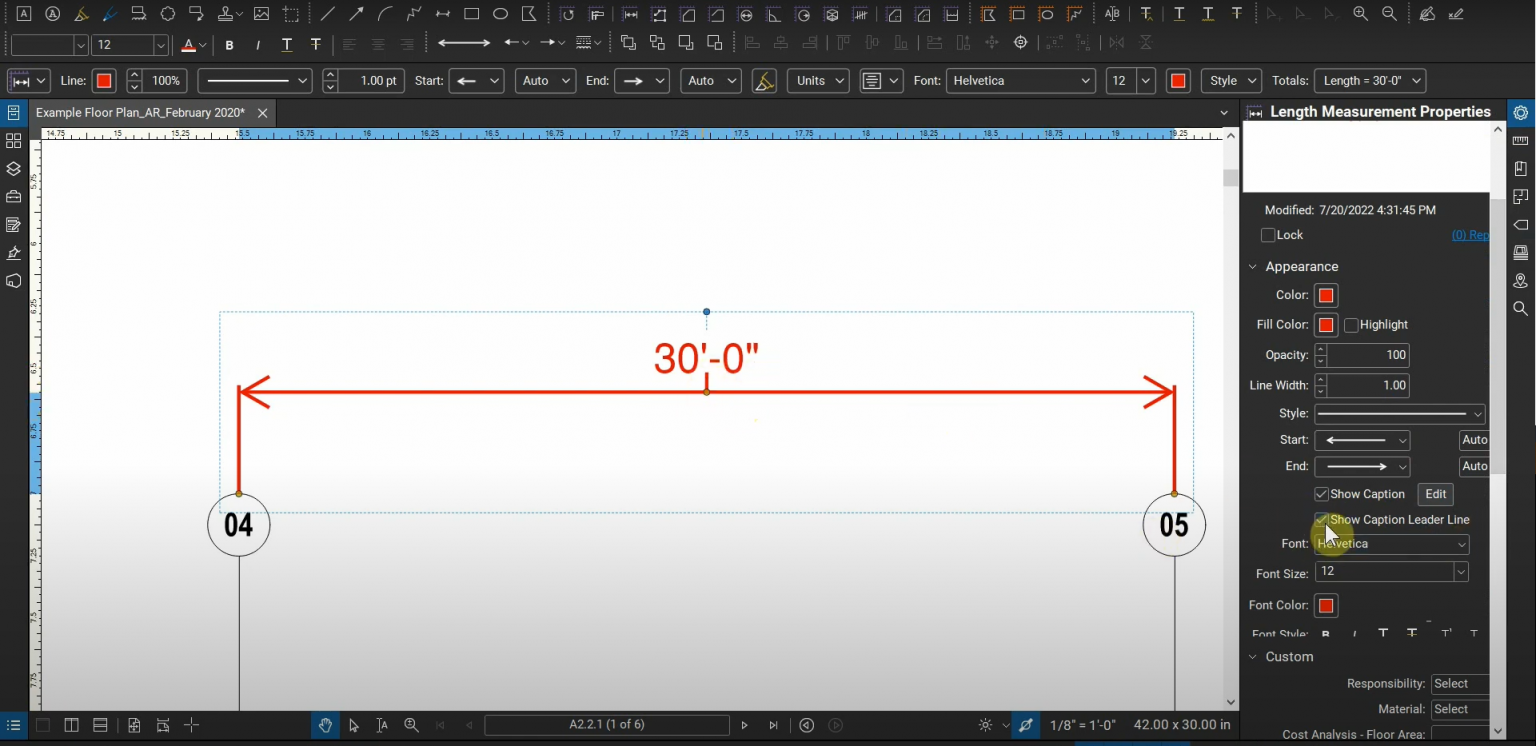Open the Units dropdown in the properties toolbar
Viewport: 1536px width, 746px height.
point(818,81)
